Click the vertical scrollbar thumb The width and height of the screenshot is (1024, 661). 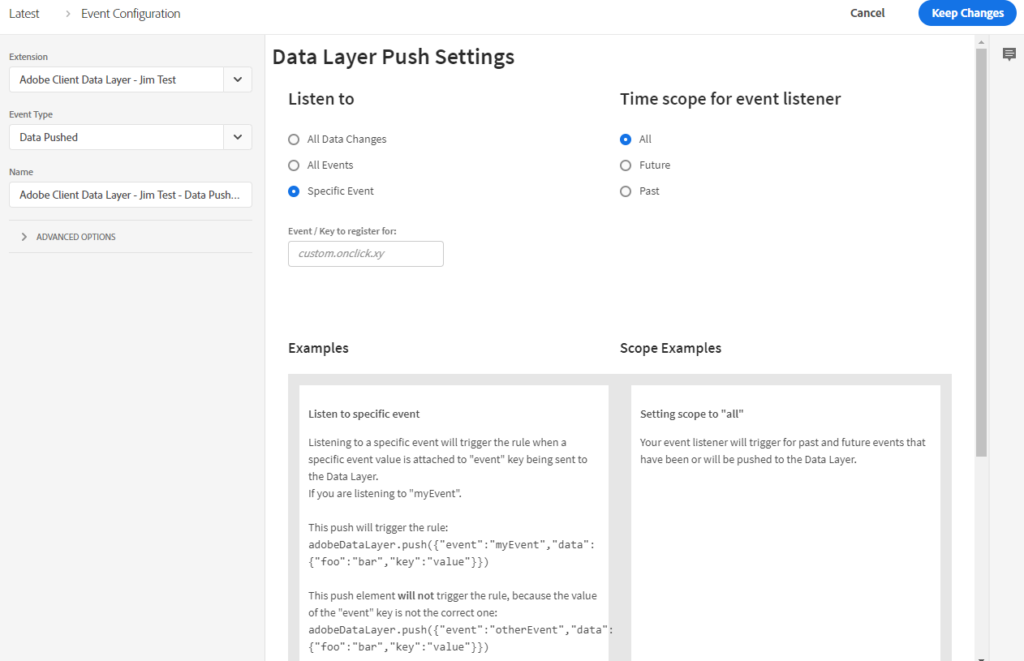click(x=981, y=250)
